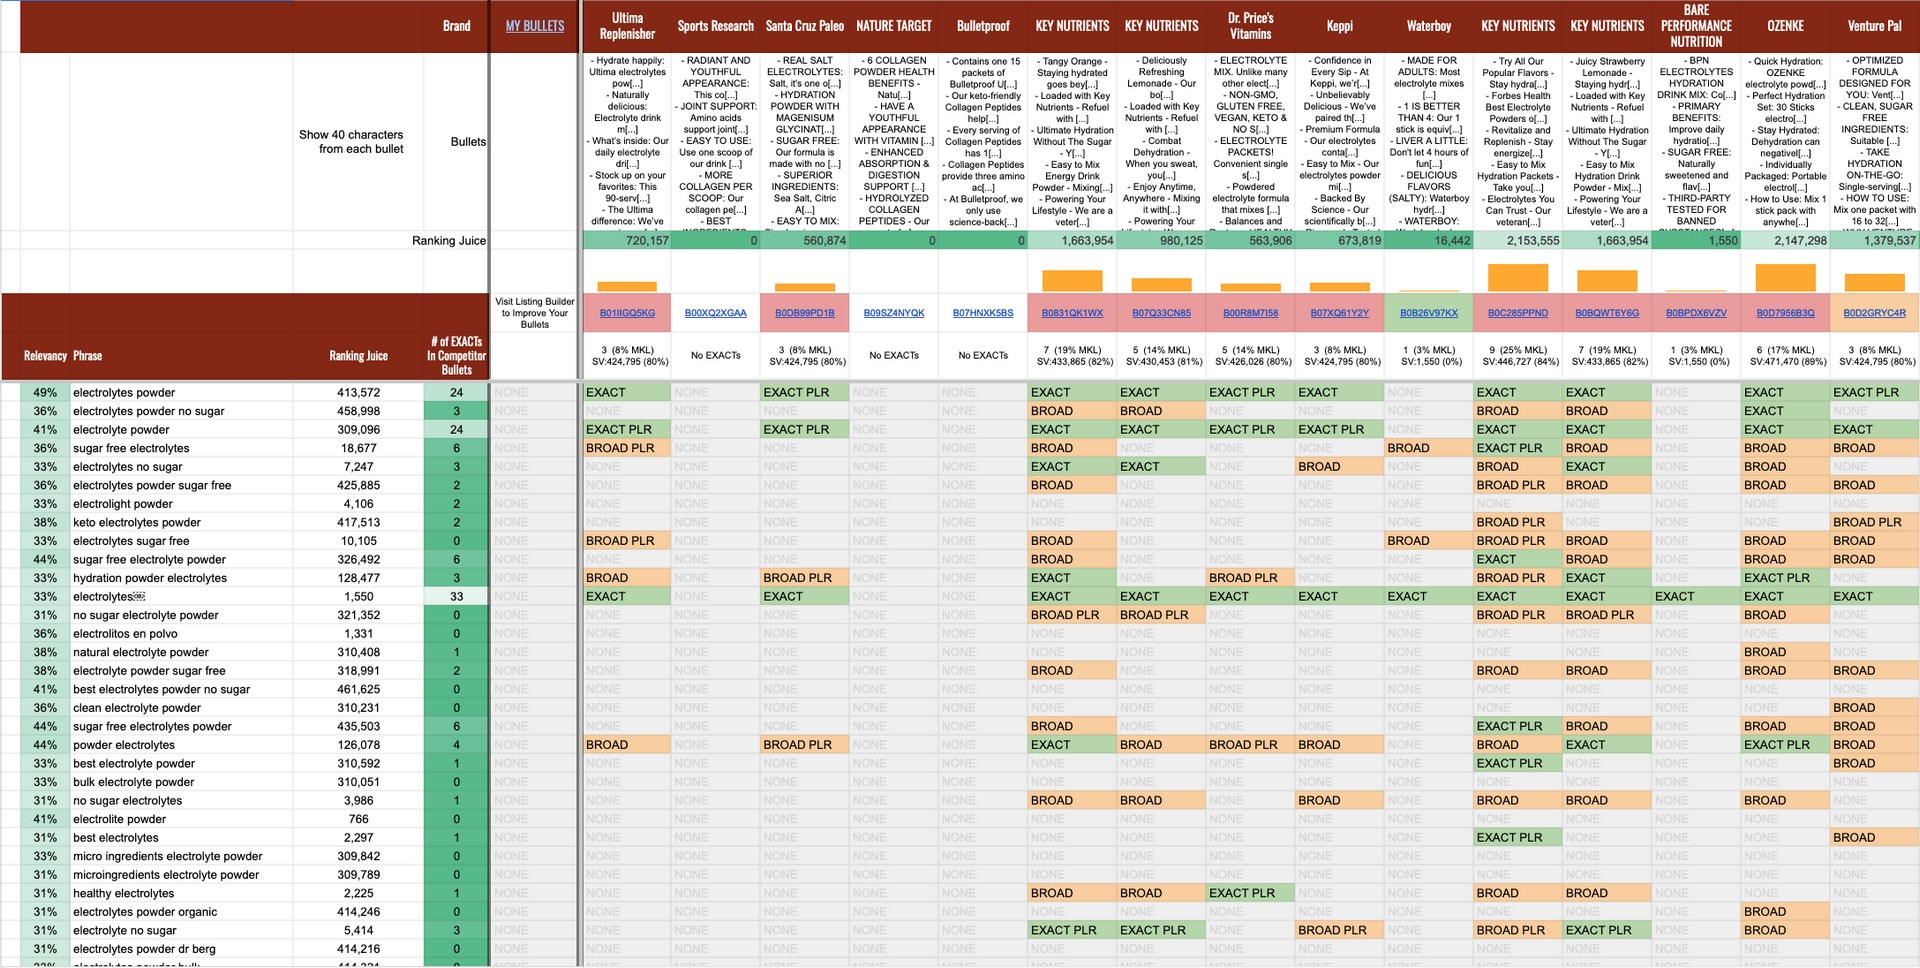
Task: Select phrase 'hydration powder electrolytes'
Action: pyautogui.click(x=150, y=578)
